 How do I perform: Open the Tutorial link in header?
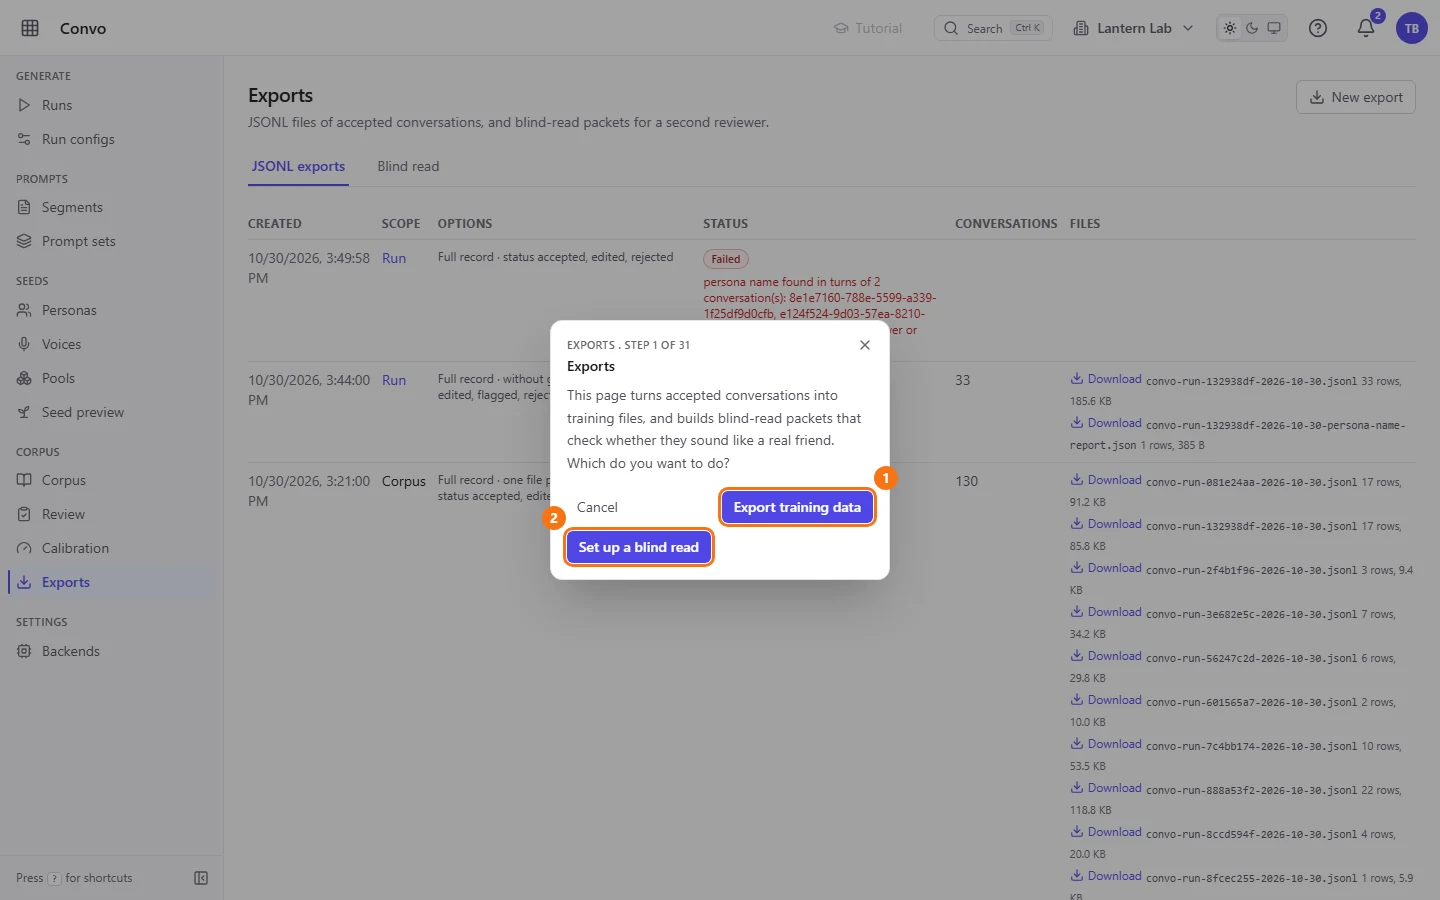point(868,28)
